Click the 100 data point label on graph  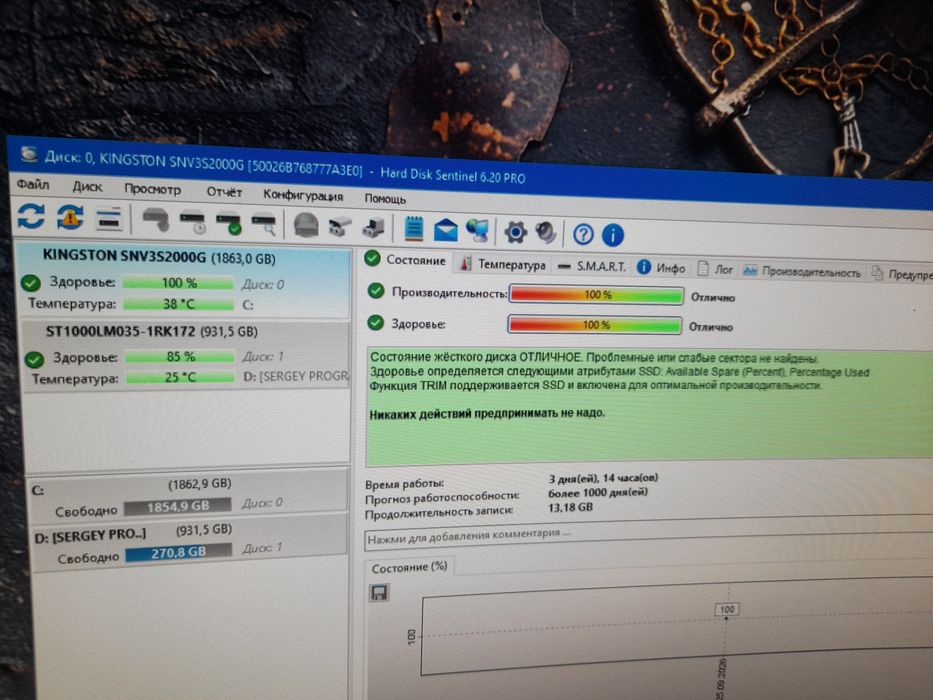727,609
